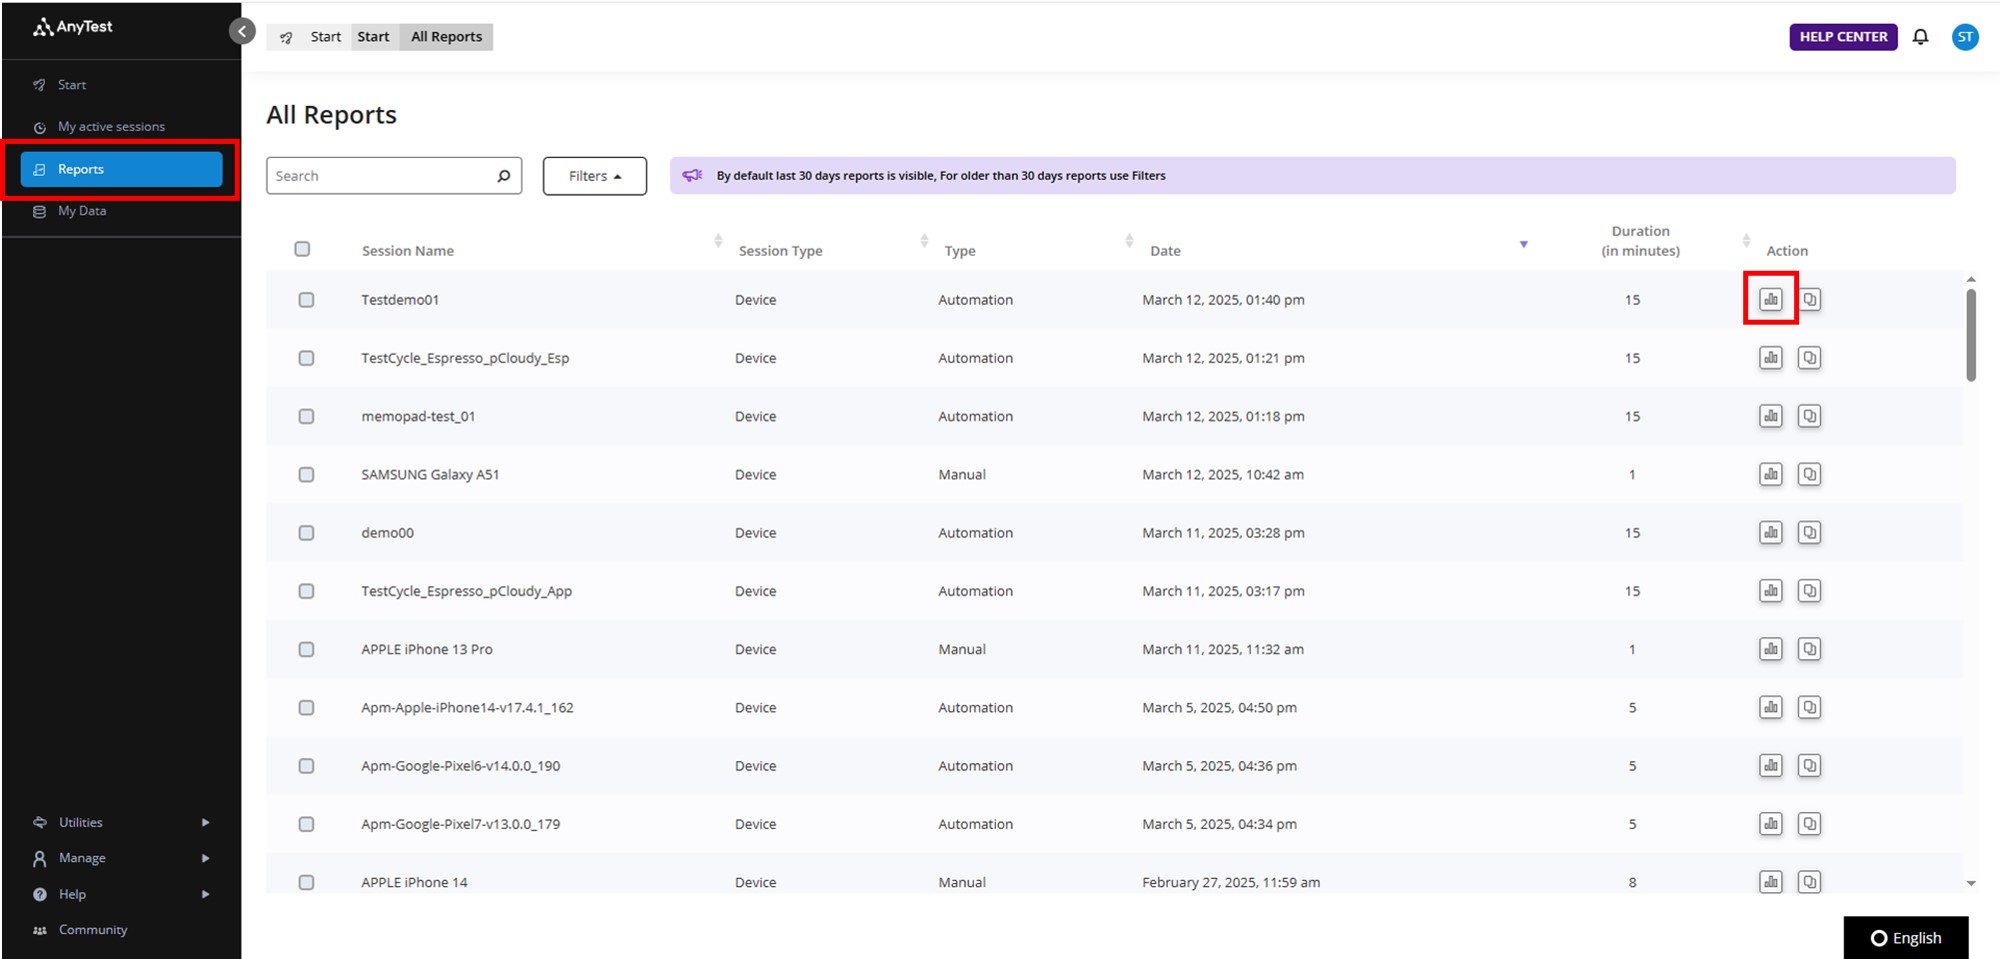This screenshot has width=2000, height=959.
Task: Copy icon for Apm-Google-Pixel7-v13.0.0_179 row
Action: (x=1809, y=824)
